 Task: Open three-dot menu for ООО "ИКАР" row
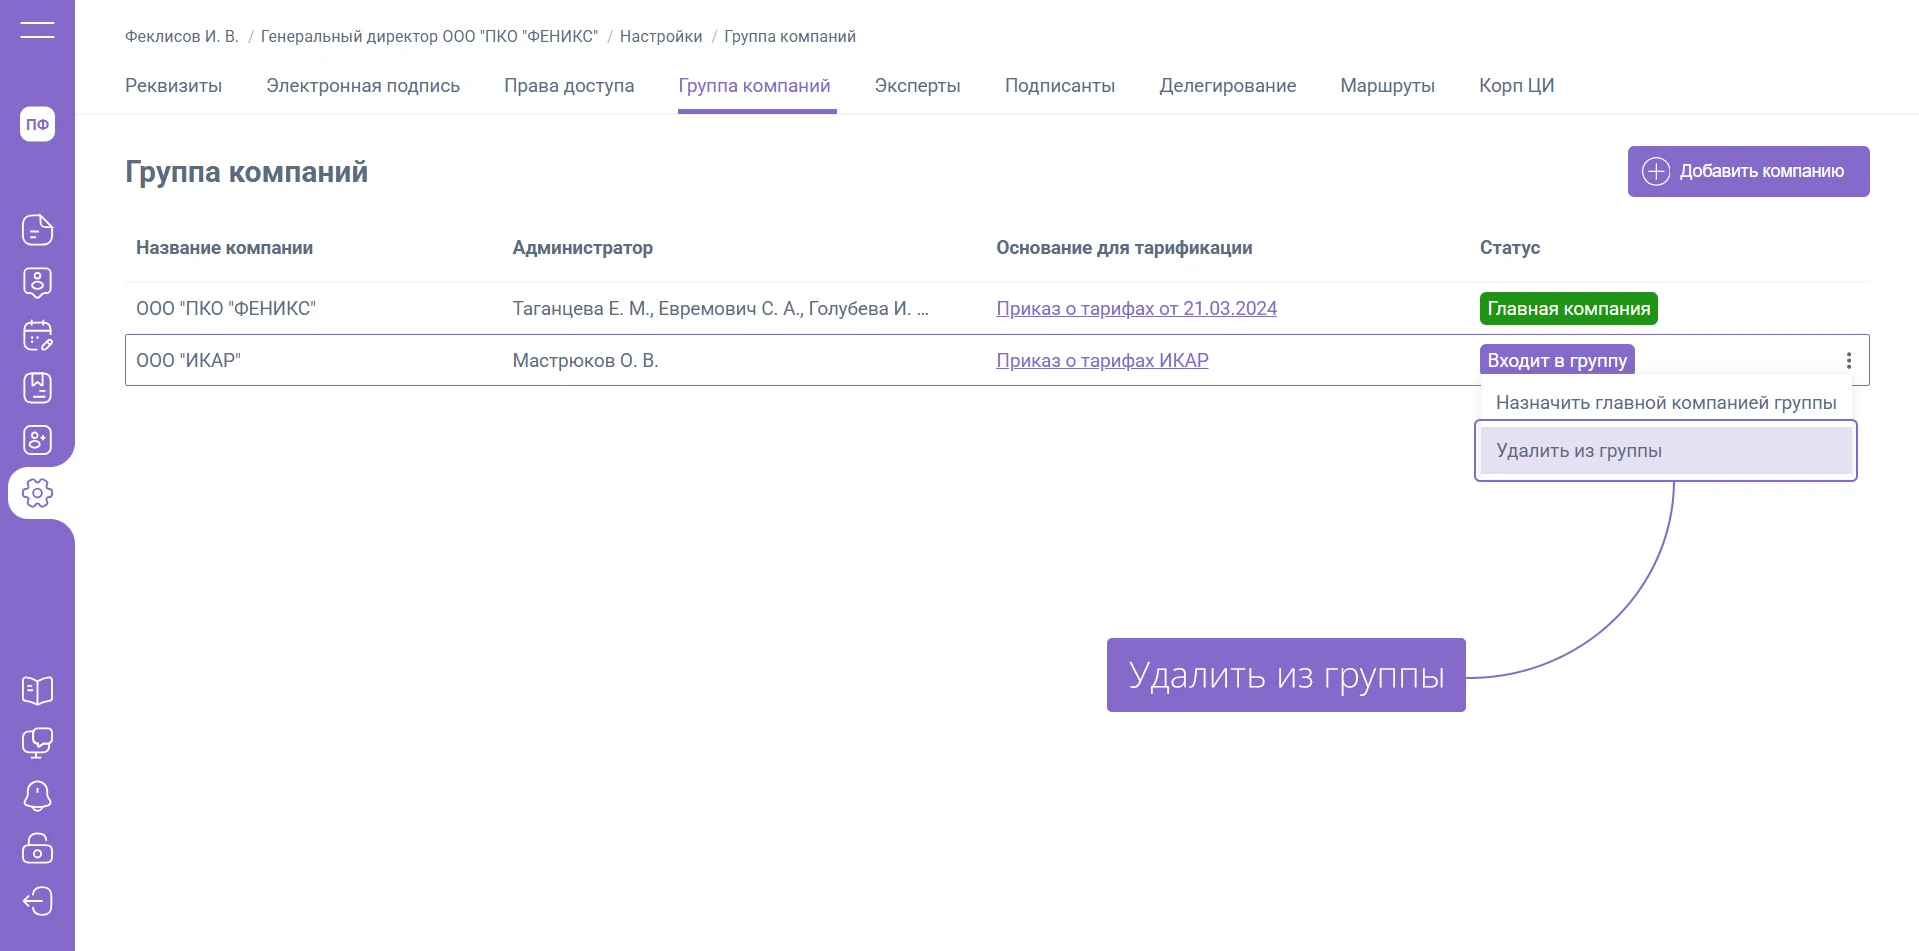click(1848, 361)
